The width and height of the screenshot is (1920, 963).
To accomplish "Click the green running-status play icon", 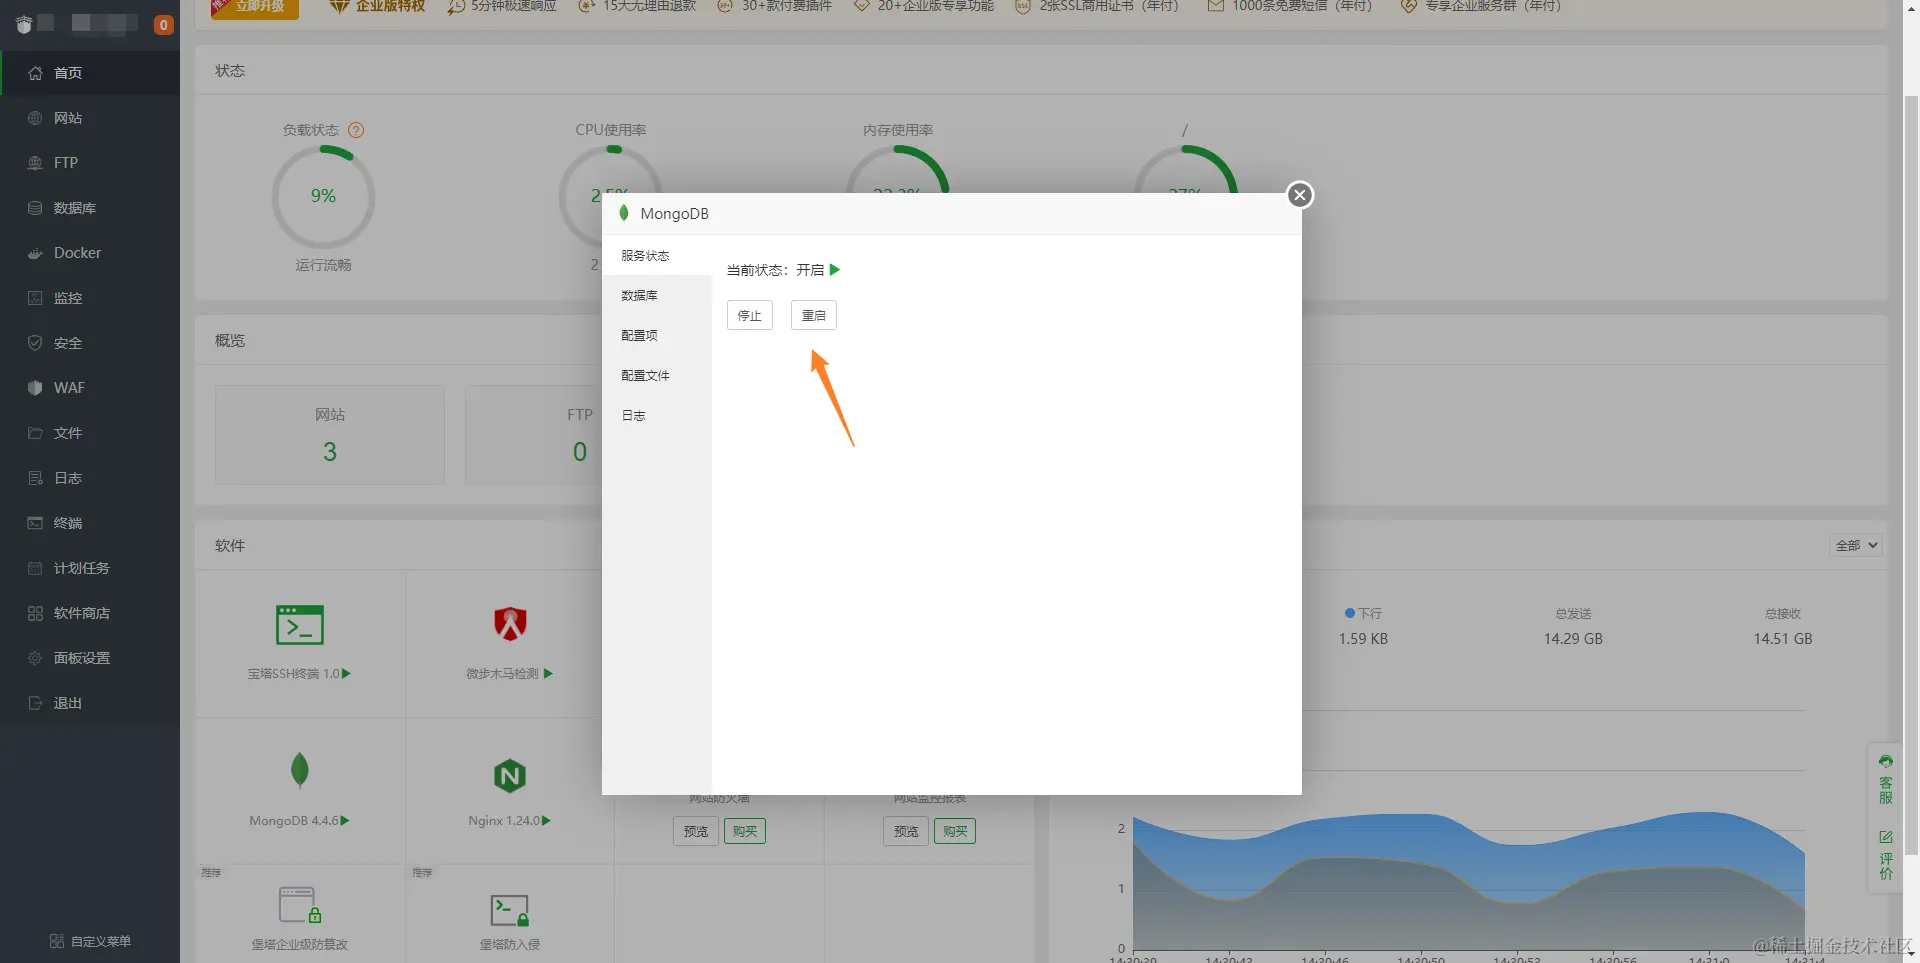I will click(835, 270).
